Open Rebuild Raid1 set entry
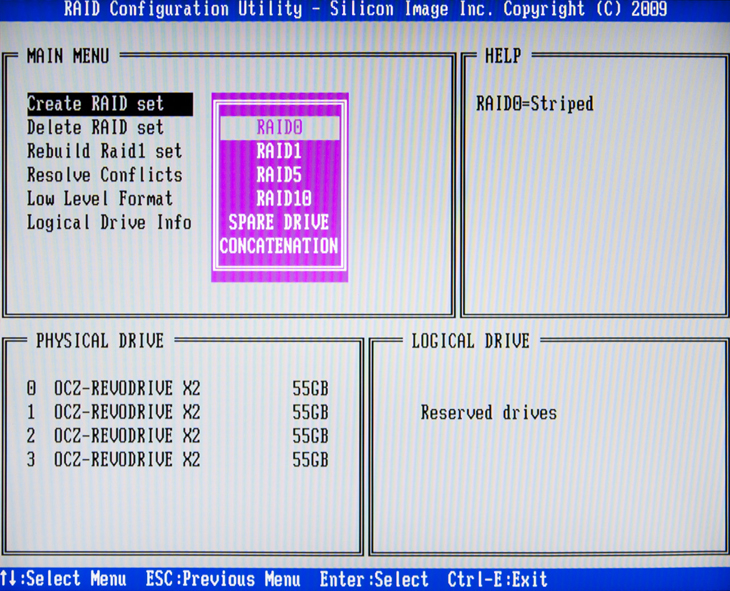The height and width of the screenshot is (591, 730). point(104,151)
